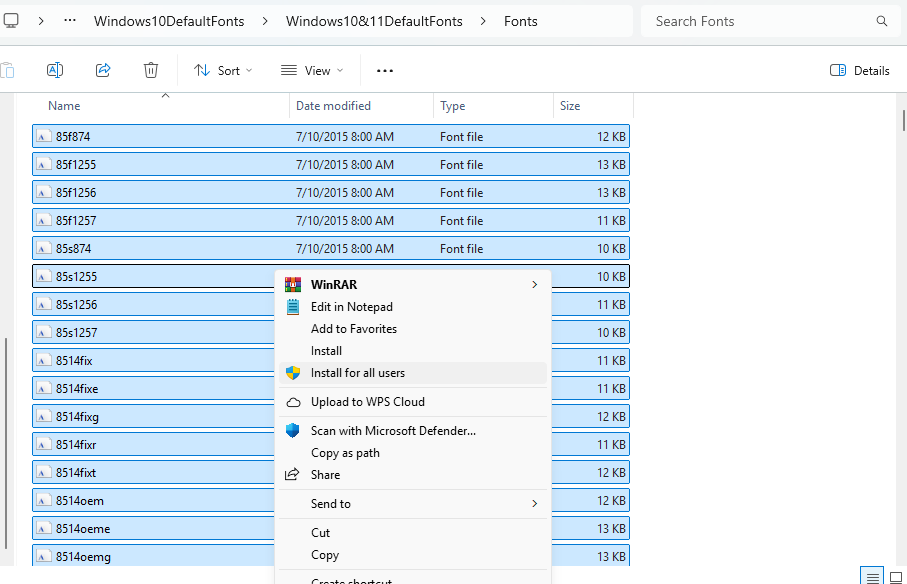The height and width of the screenshot is (584, 907).
Task: Expand hidden path ellipsis in address bar
Action: [70, 21]
